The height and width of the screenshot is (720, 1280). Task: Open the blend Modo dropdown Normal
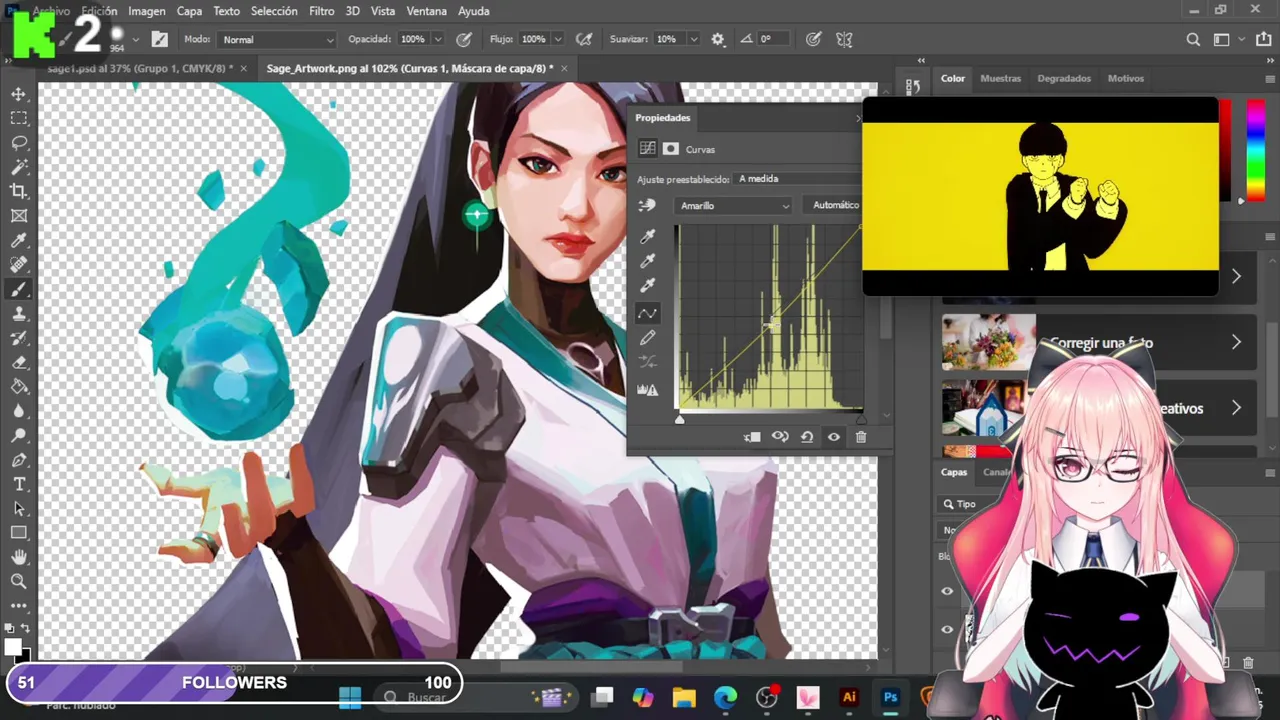[x=277, y=39]
